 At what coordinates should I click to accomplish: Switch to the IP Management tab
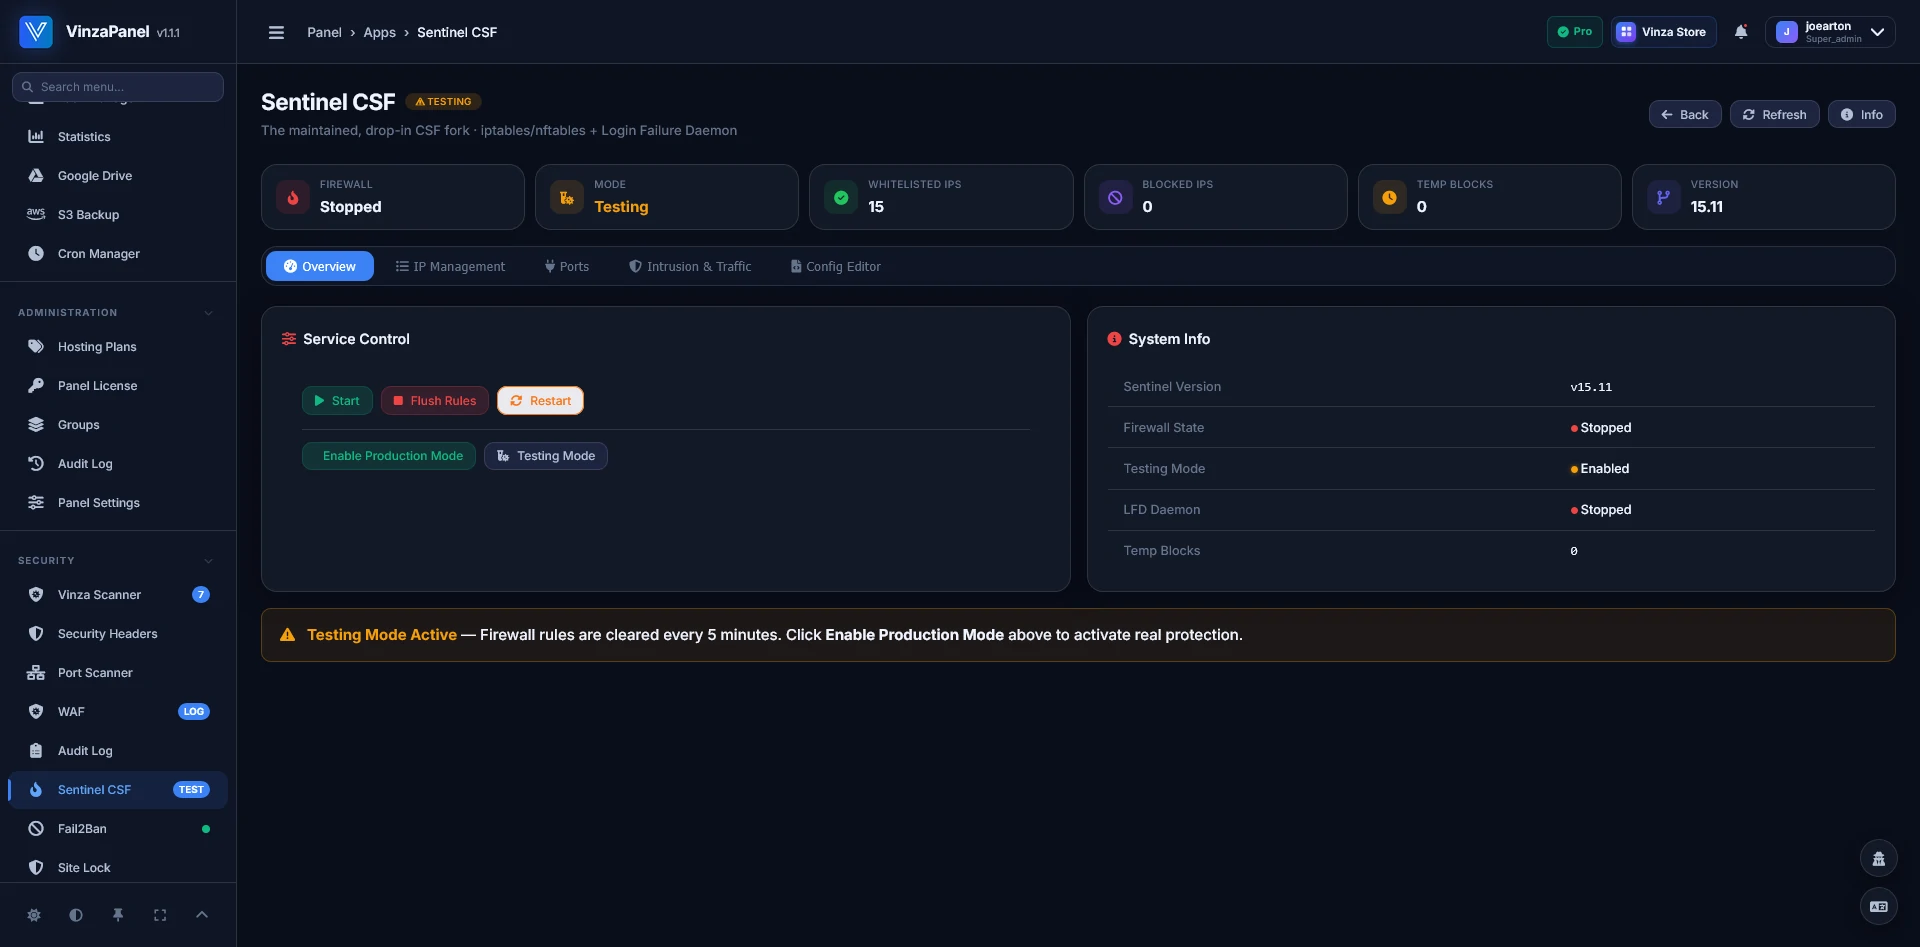click(450, 267)
